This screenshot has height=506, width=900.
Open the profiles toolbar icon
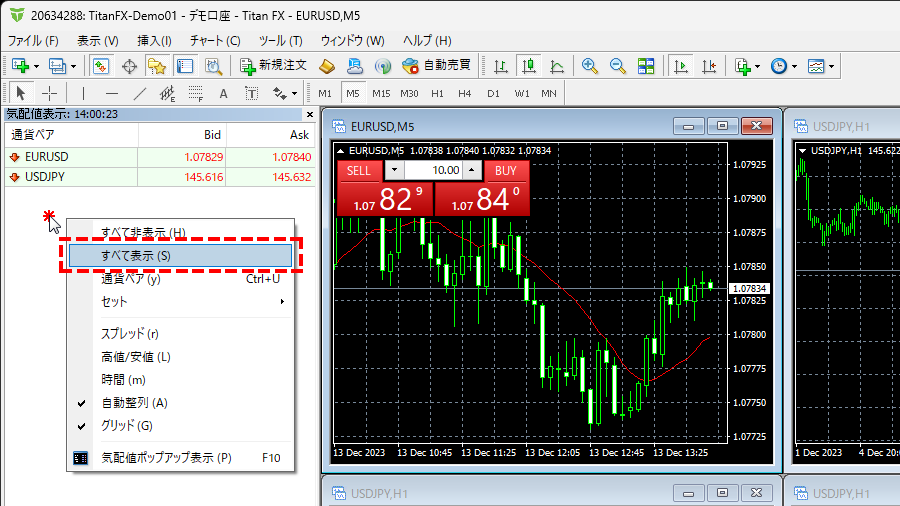[x=57, y=66]
